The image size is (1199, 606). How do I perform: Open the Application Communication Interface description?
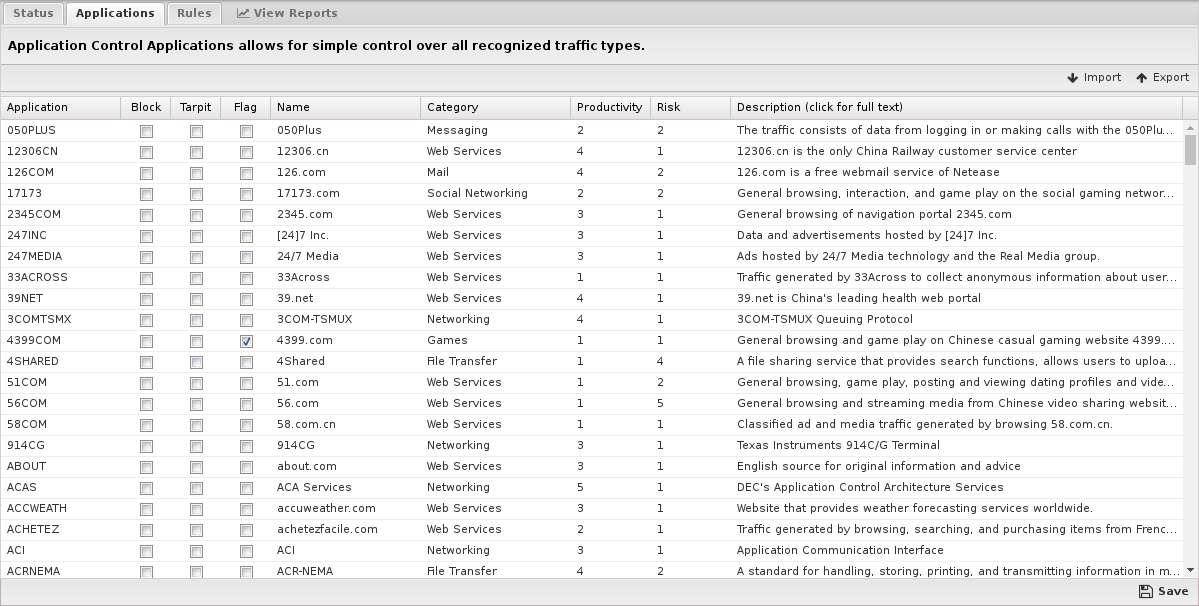(955, 550)
